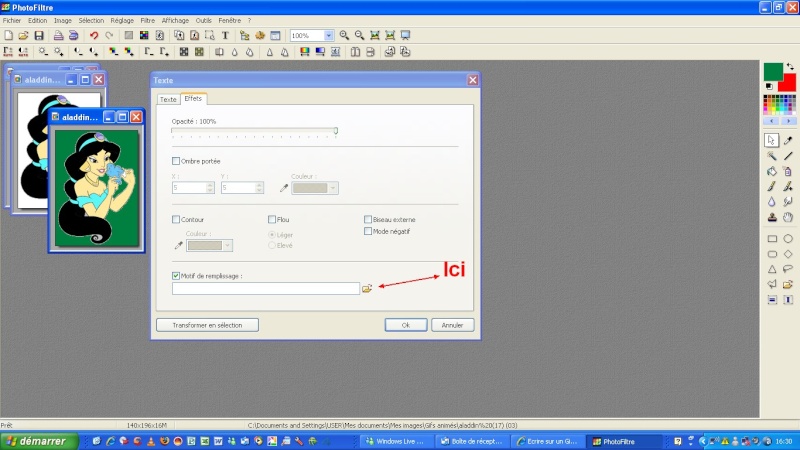
Task: Open the Contour Couleur dropdown
Action: (228, 245)
